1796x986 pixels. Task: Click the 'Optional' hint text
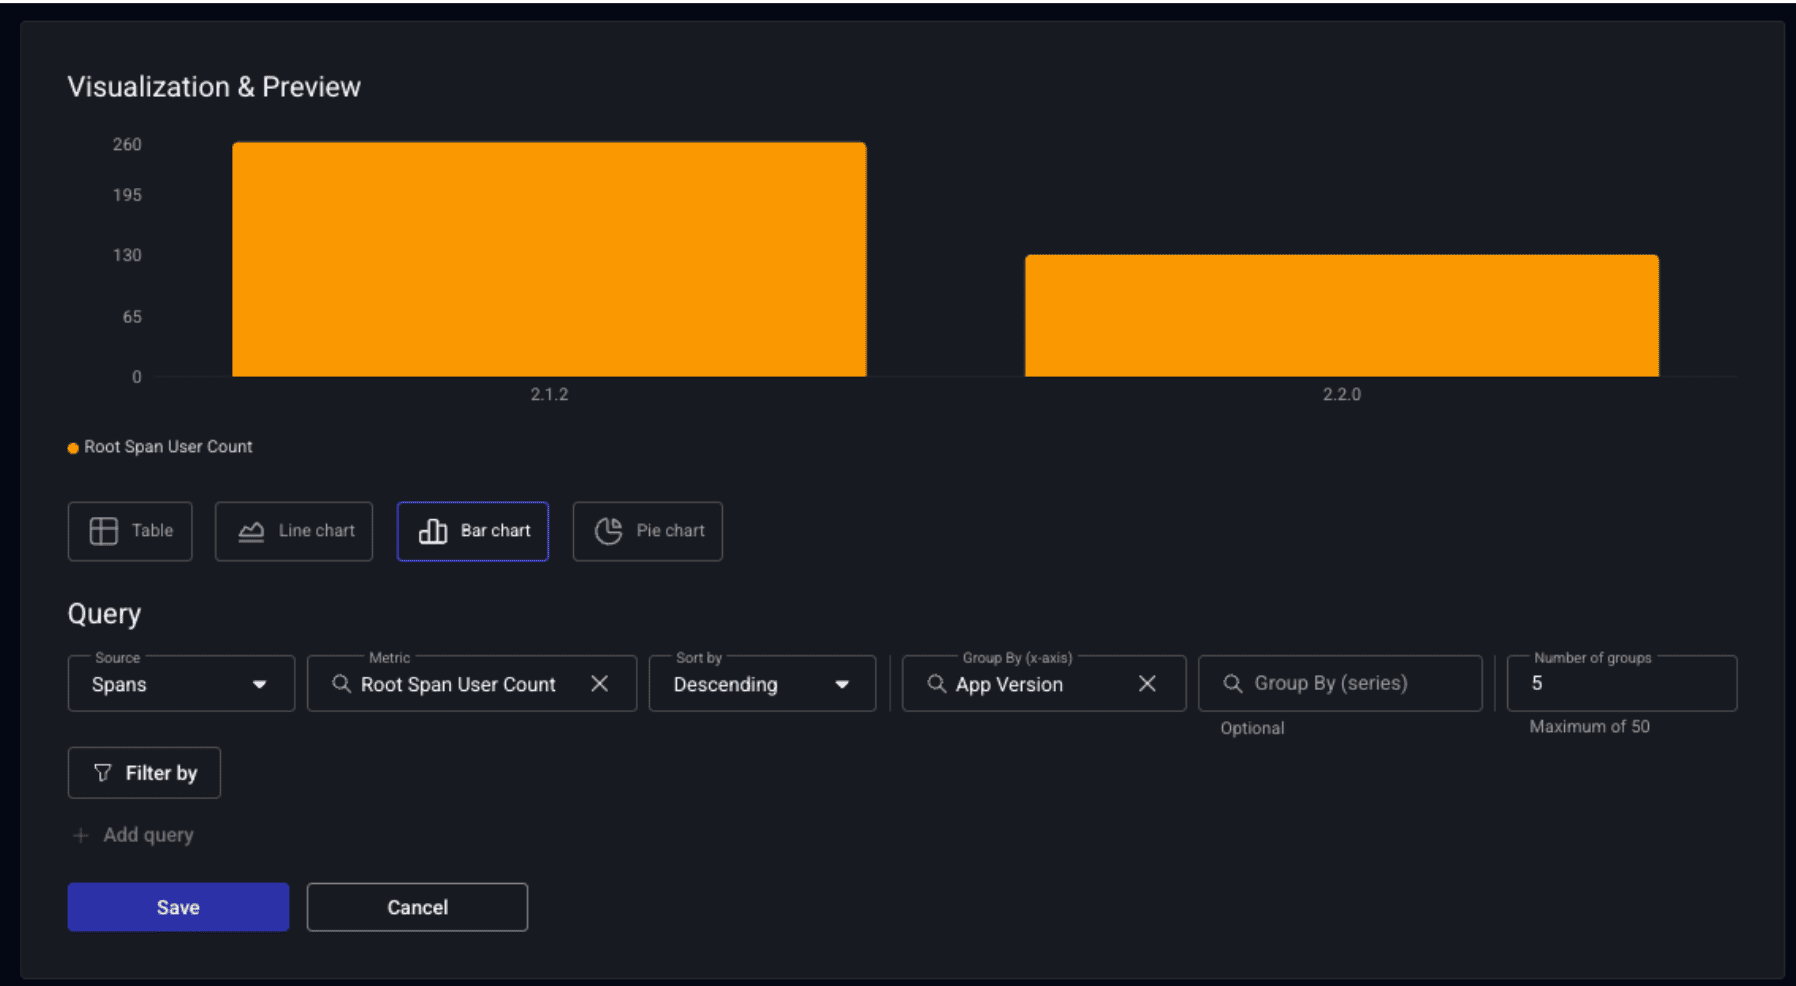tap(1252, 728)
